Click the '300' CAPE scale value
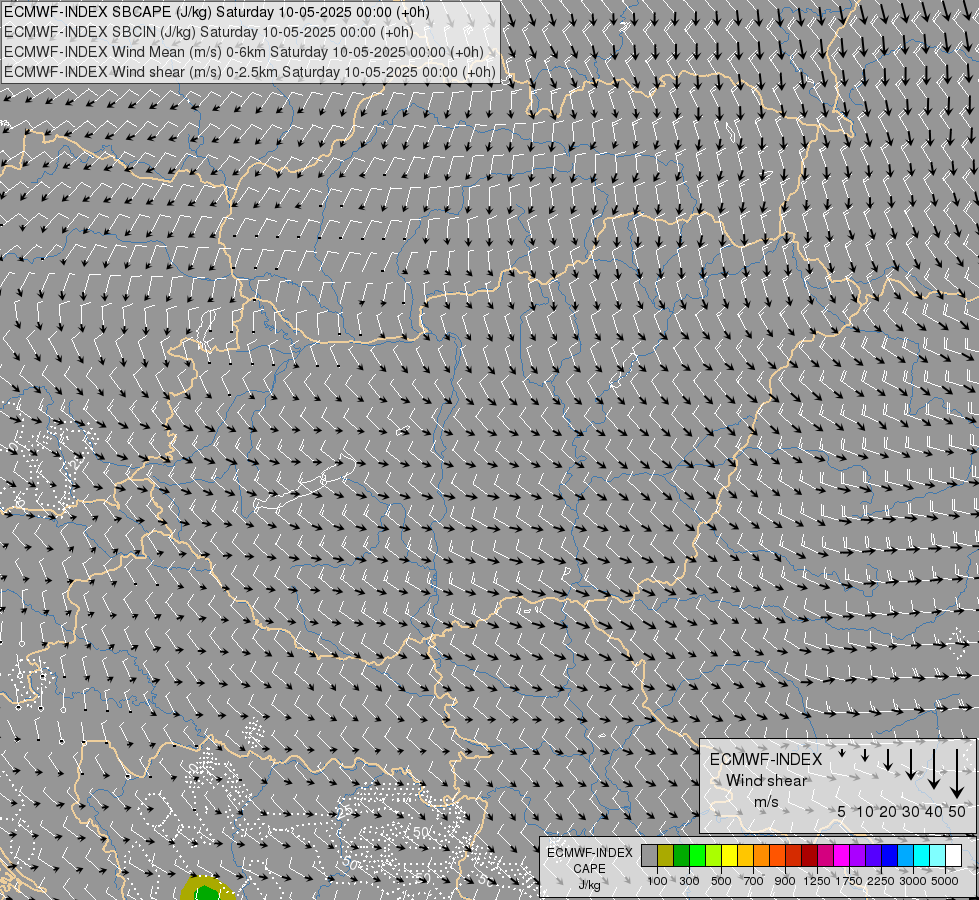This screenshot has height=900, width=979. coord(689,881)
